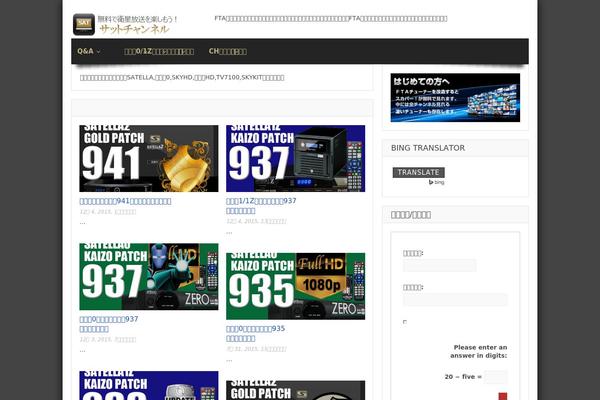This screenshot has width=600, height=400.
Task: Click the TRANSLATE button
Action: (419, 172)
